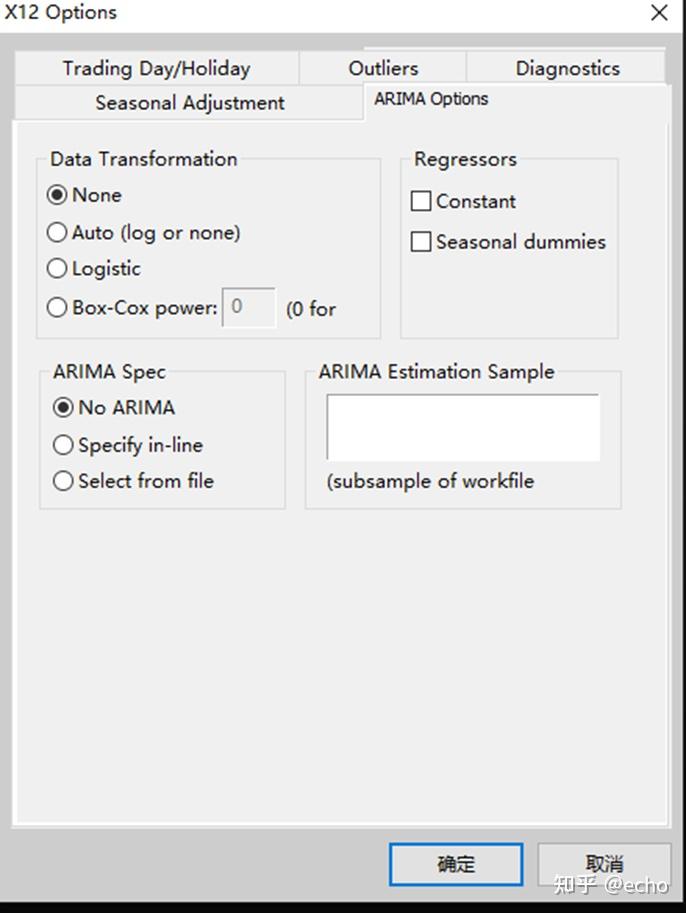Select the ARIMA Options tab
686x913 pixels.
click(x=431, y=99)
